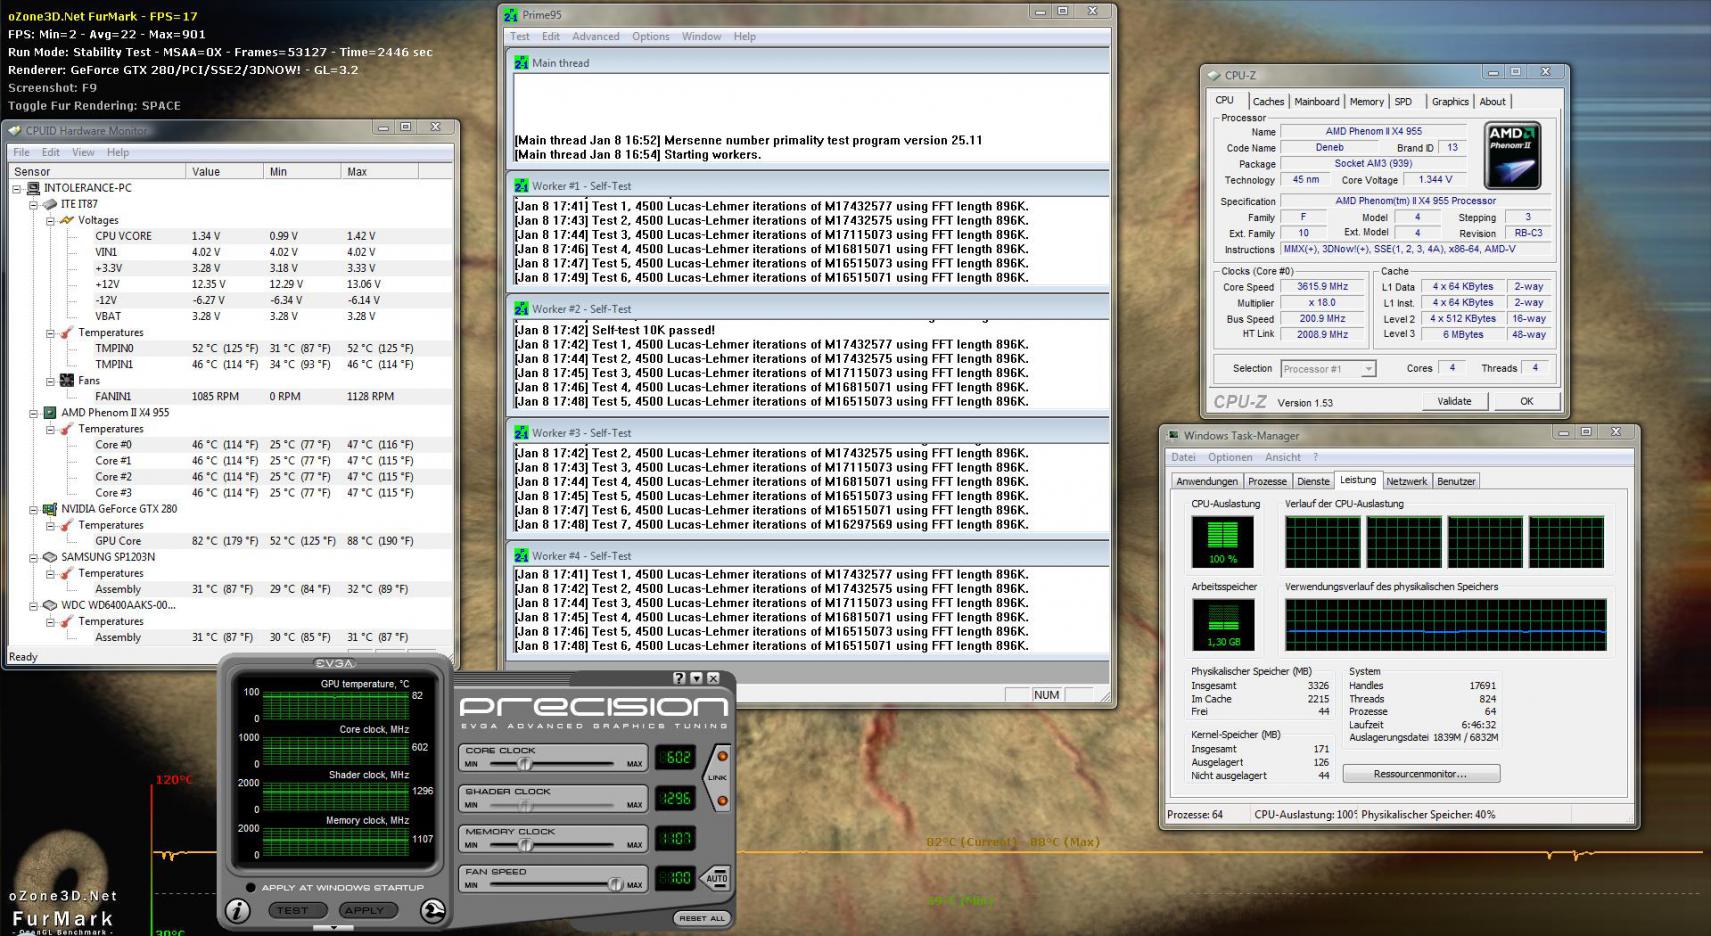Click the down-arrow minimize icon in Precision header

coord(697,678)
